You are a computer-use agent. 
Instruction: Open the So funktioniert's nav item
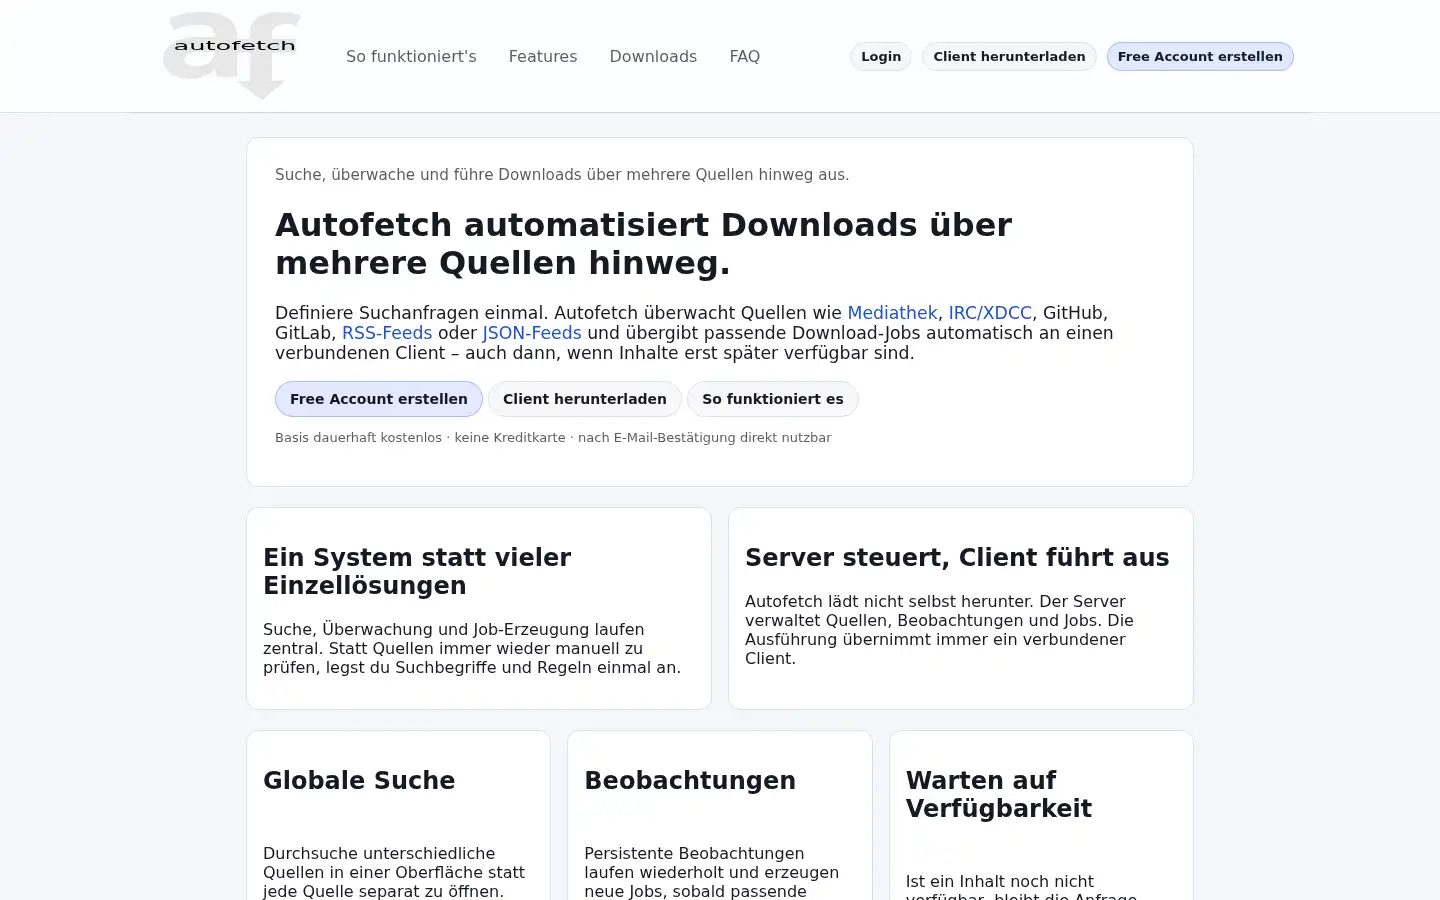pyautogui.click(x=411, y=57)
